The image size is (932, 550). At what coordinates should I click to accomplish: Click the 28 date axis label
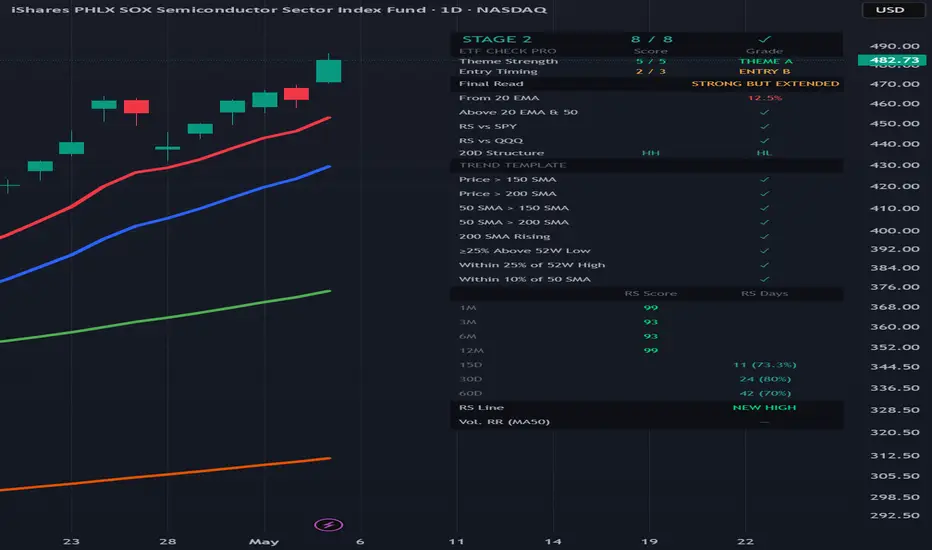[x=167, y=542]
